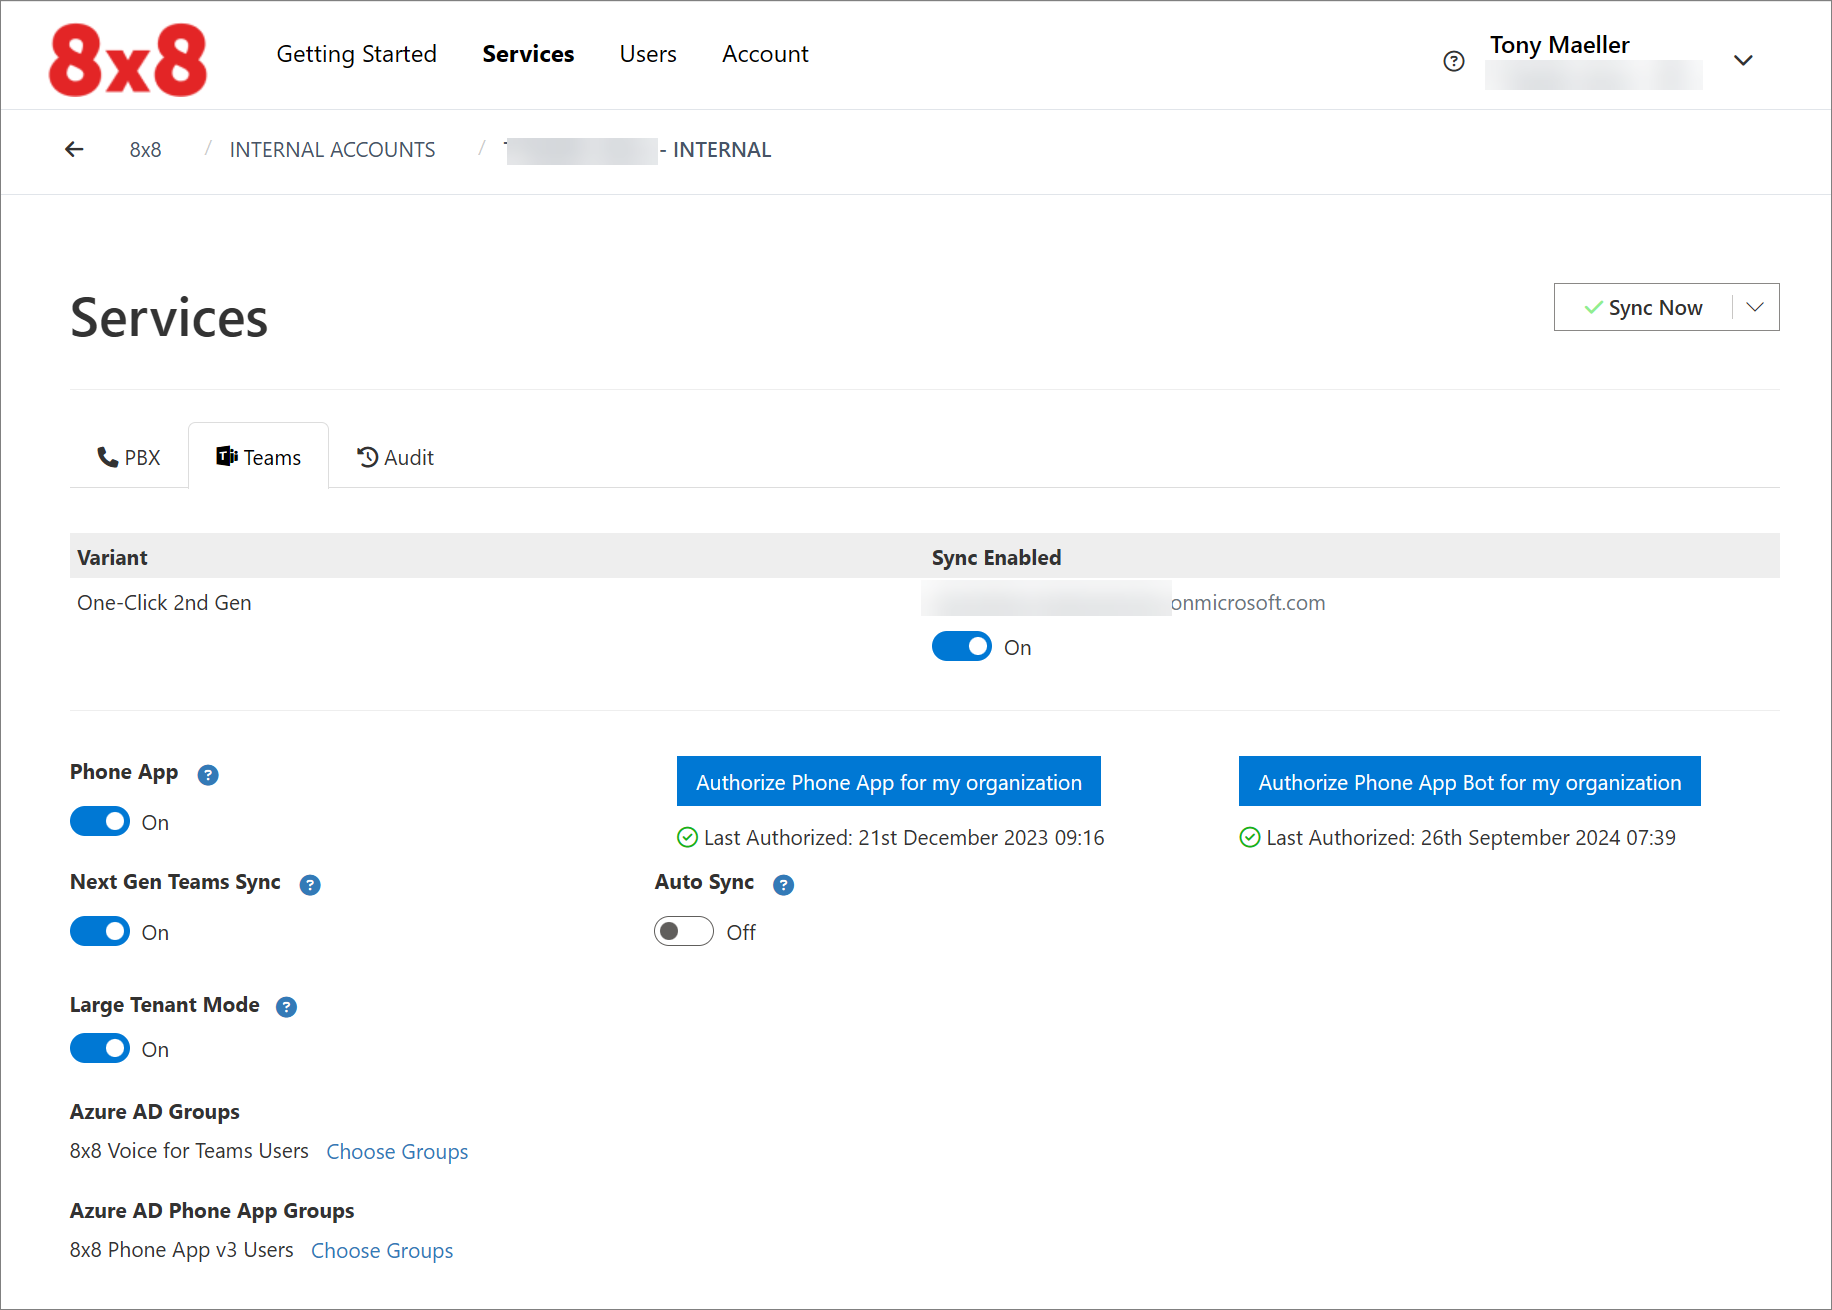Open the Tony Maeller user menu chevron
The width and height of the screenshot is (1832, 1310).
(1743, 60)
